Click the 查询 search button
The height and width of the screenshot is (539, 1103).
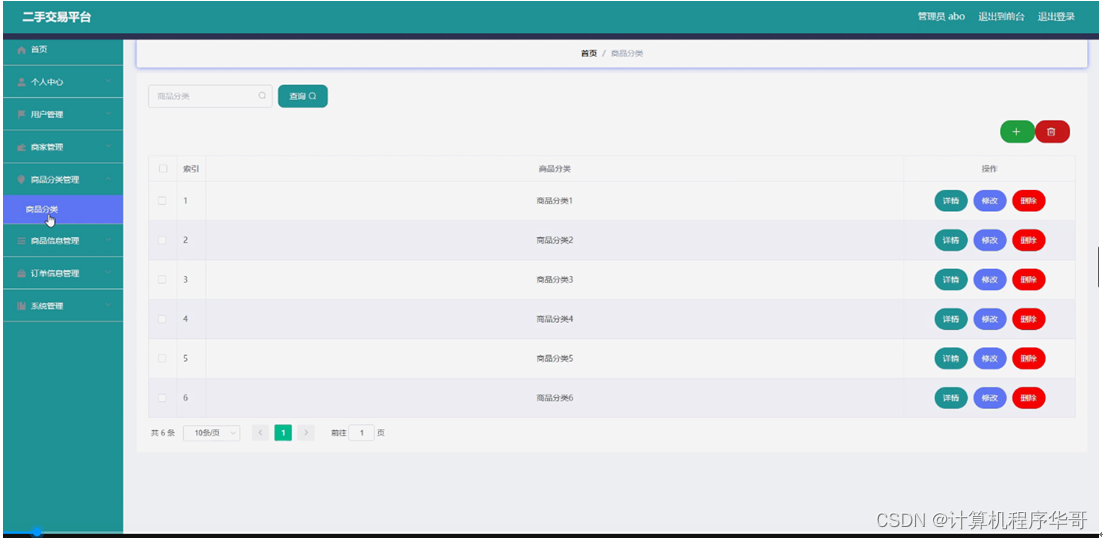pyautogui.click(x=302, y=96)
